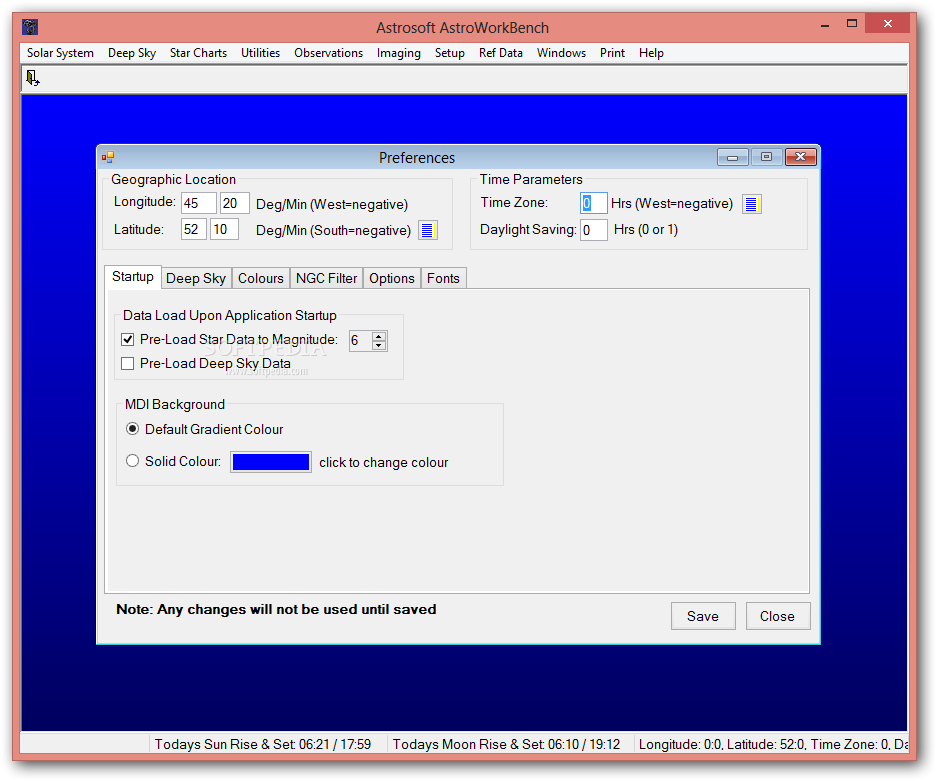Open the Print menu
937x781 pixels.
coord(613,53)
